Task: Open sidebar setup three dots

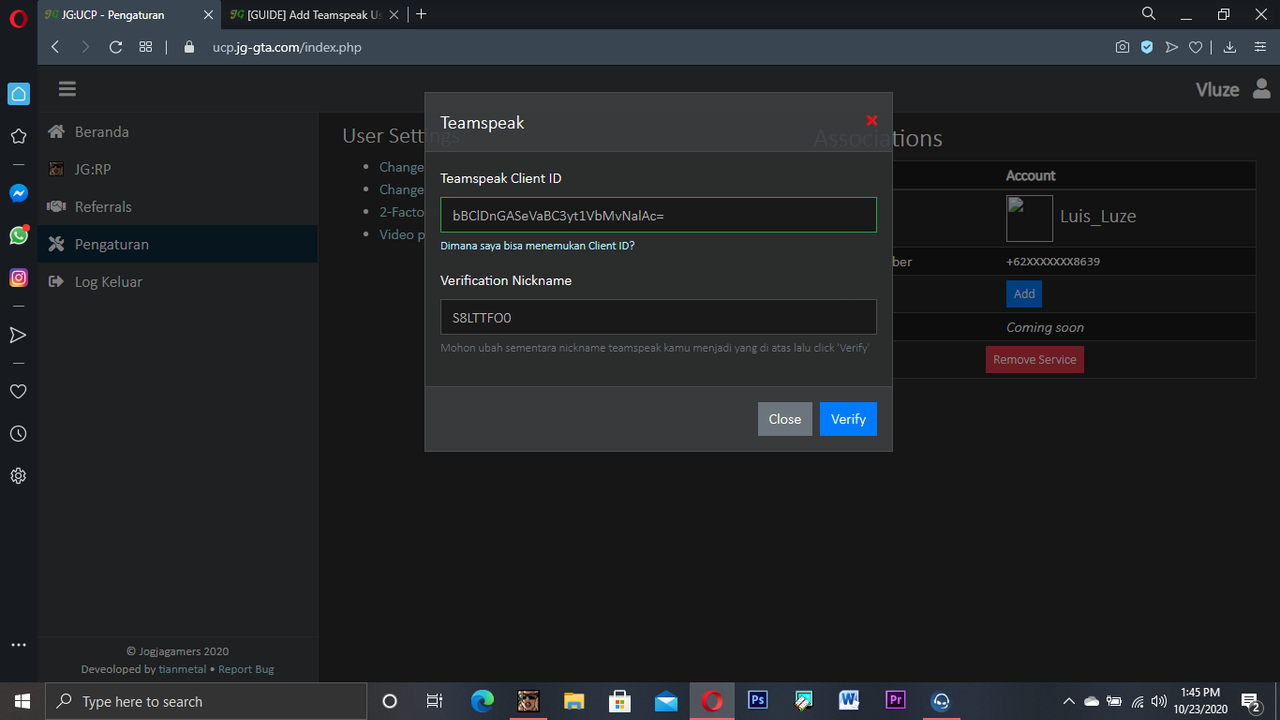Action: pos(18,645)
